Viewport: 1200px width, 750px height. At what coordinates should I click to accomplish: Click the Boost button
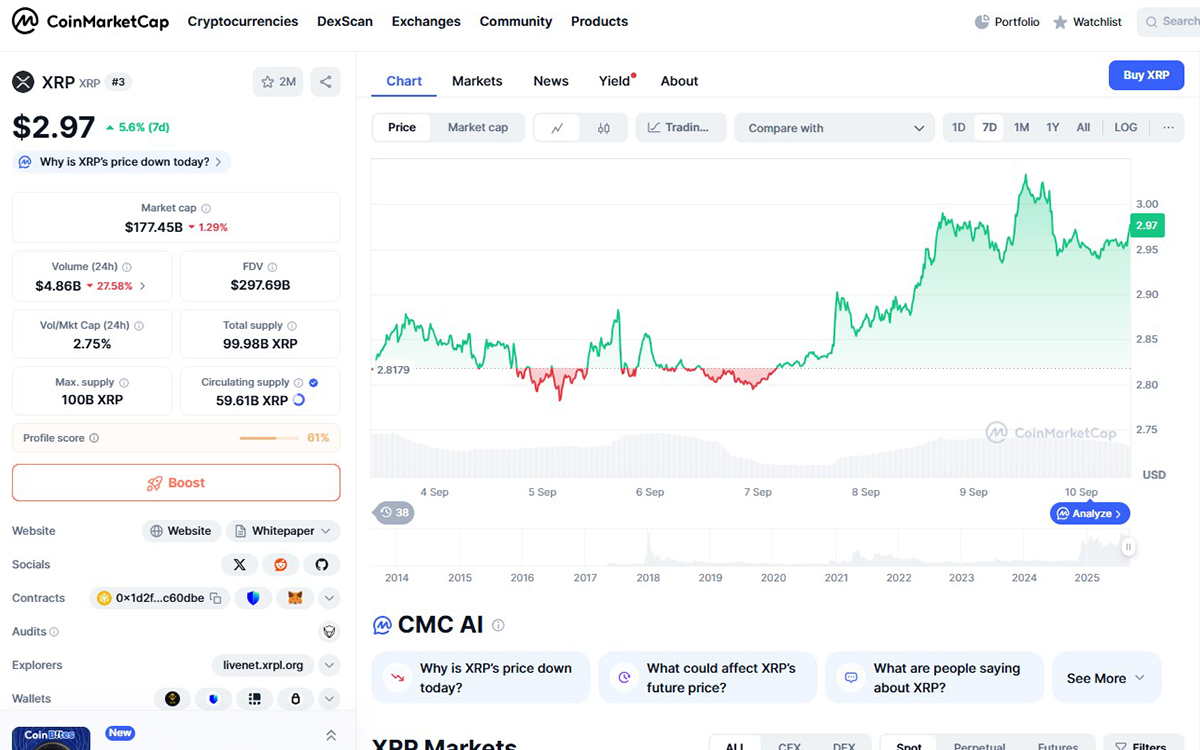[x=176, y=483]
